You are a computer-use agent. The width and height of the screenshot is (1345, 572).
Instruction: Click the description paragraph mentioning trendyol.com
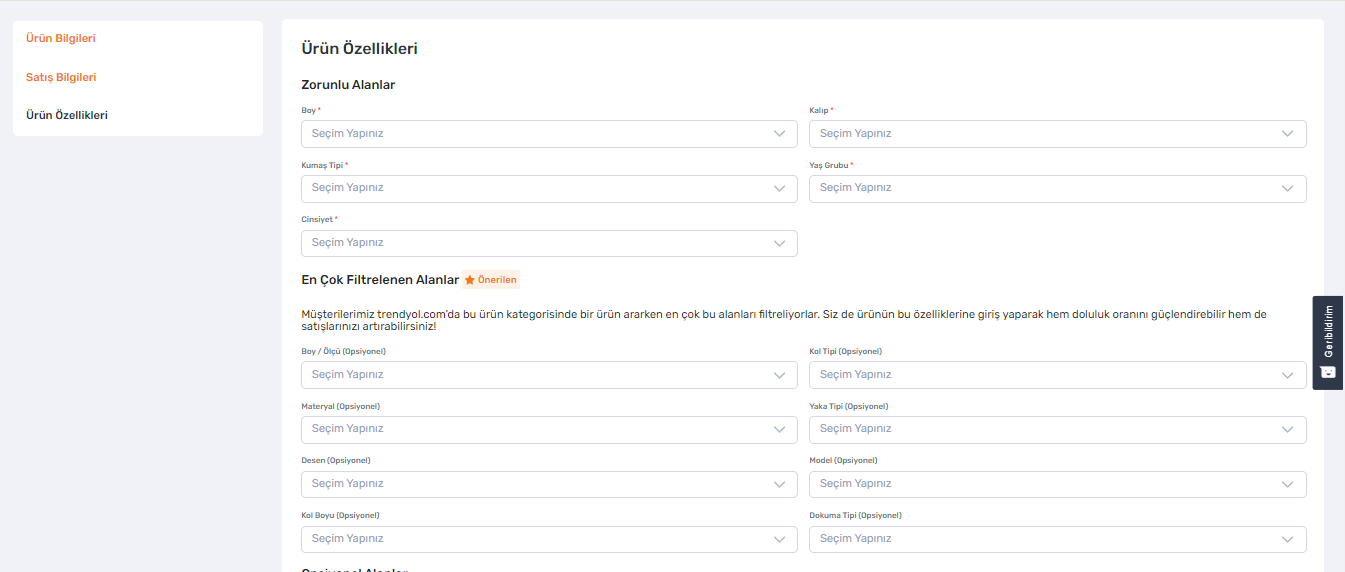(x=783, y=320)
